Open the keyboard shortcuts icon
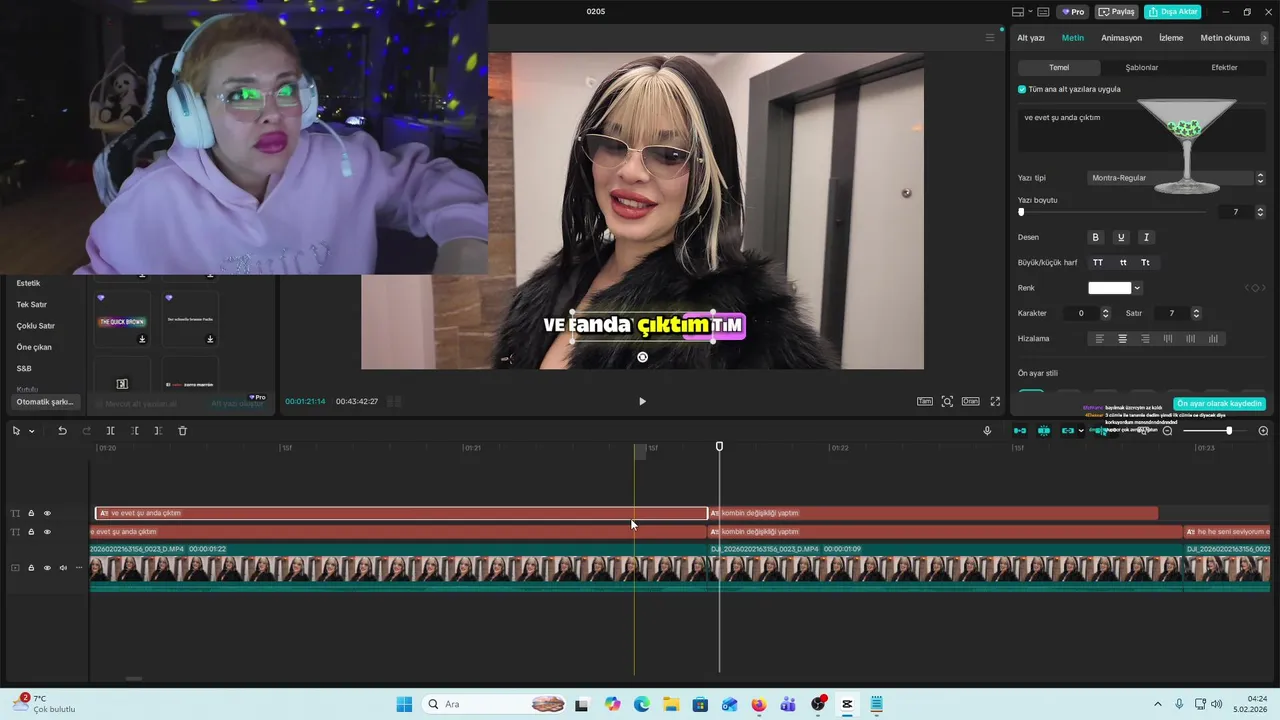 1043,12
